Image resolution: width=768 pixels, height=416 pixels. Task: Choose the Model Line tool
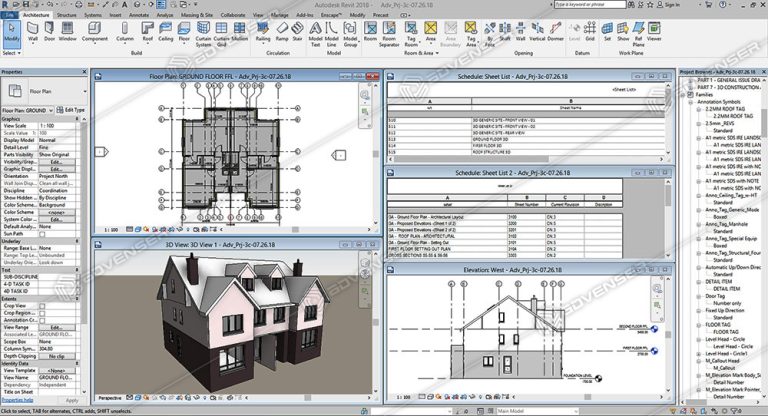point(332,34)
